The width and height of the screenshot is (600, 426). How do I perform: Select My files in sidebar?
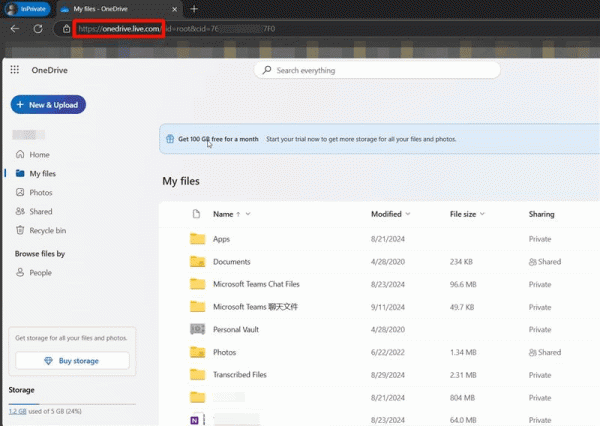pyautogui.click(x=42, y=174)
